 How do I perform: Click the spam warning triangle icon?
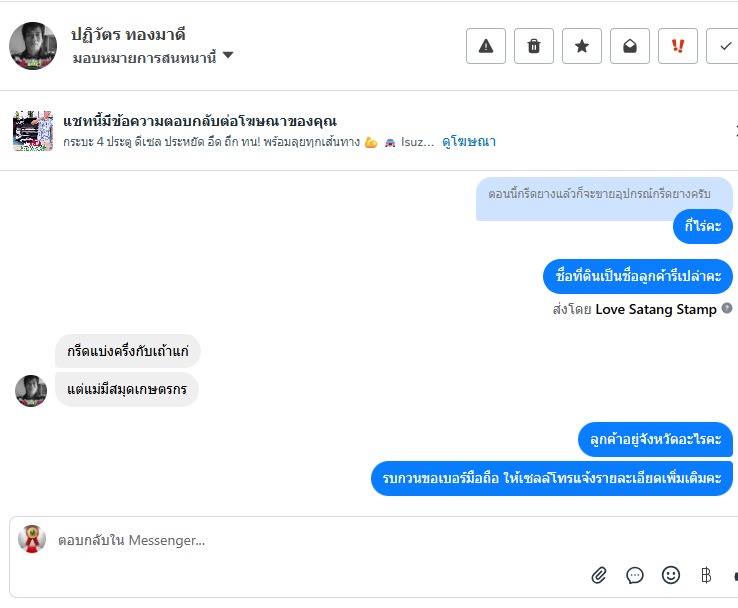pos(486,46)
